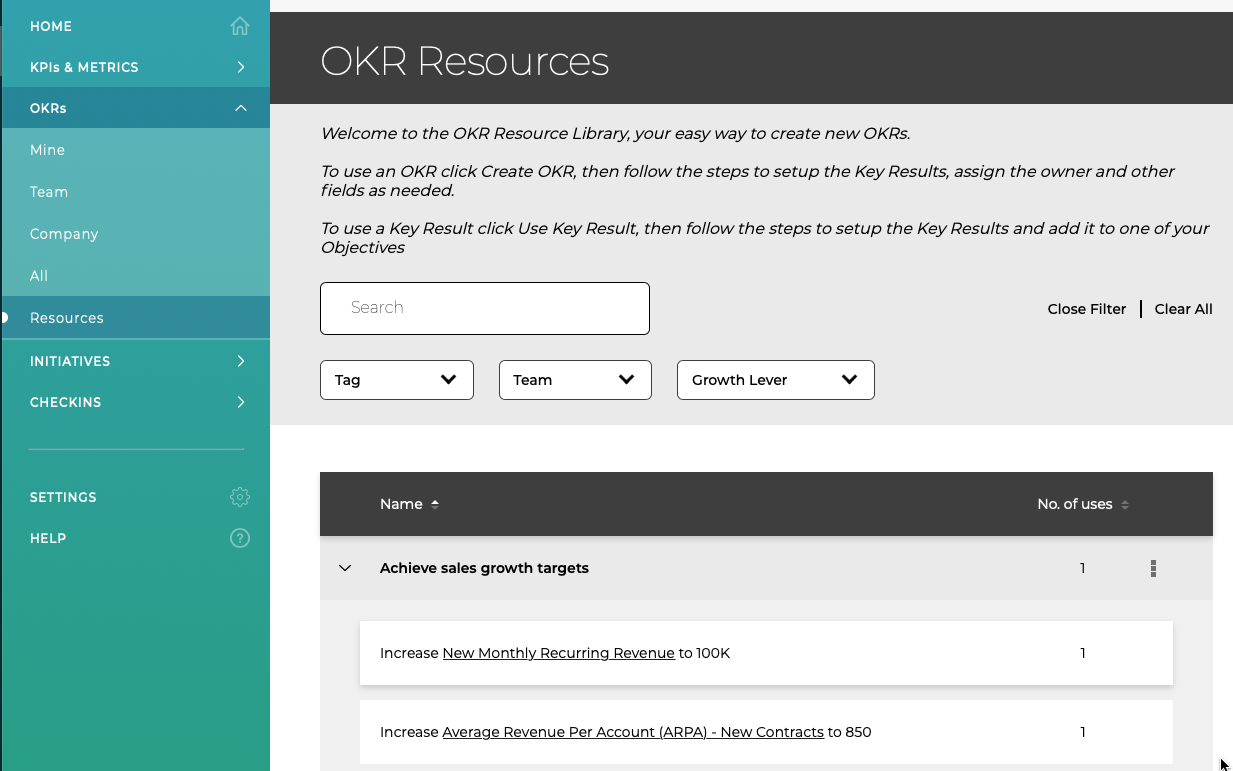Image resolution: width=1233 pixels, height=771 pixels.
Task: Click the OKR Resources page heading
Action: click(464, 61)
